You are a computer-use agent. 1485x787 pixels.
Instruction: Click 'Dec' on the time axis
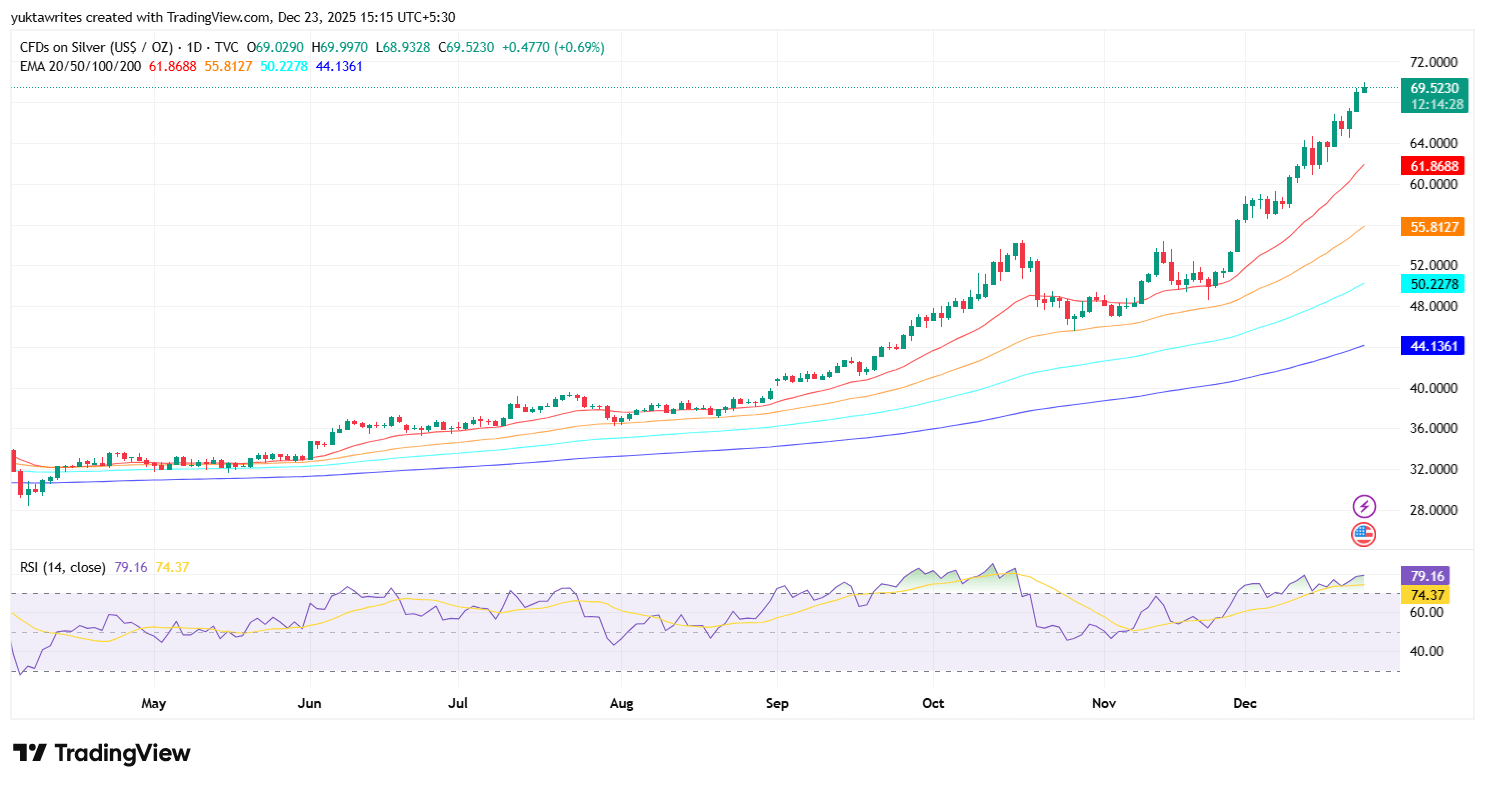[1245, 703]
